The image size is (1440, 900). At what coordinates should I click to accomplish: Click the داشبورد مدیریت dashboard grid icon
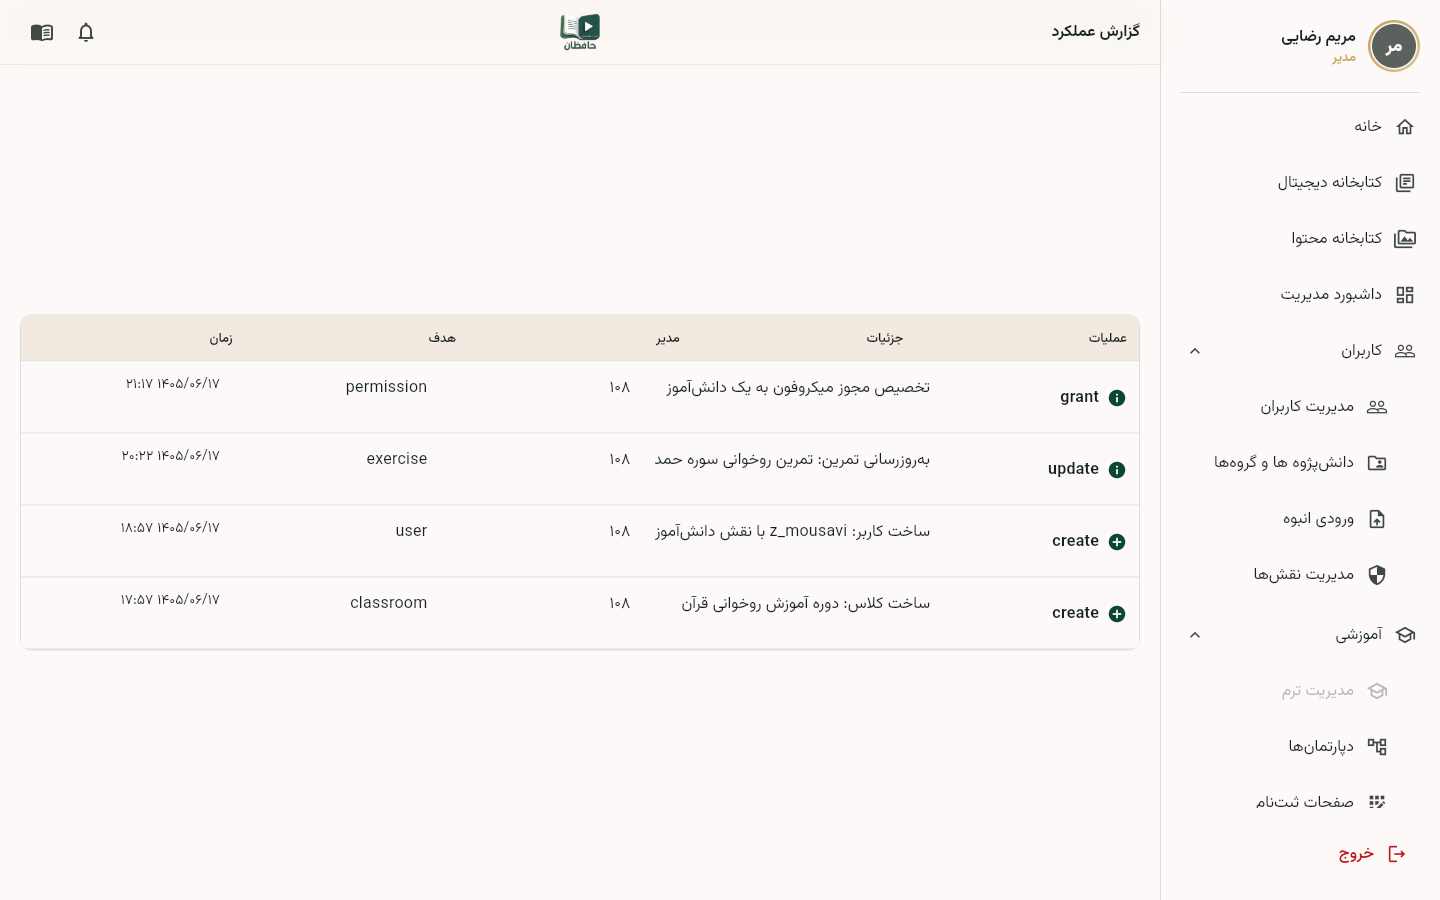click(x=1405, y=294)
